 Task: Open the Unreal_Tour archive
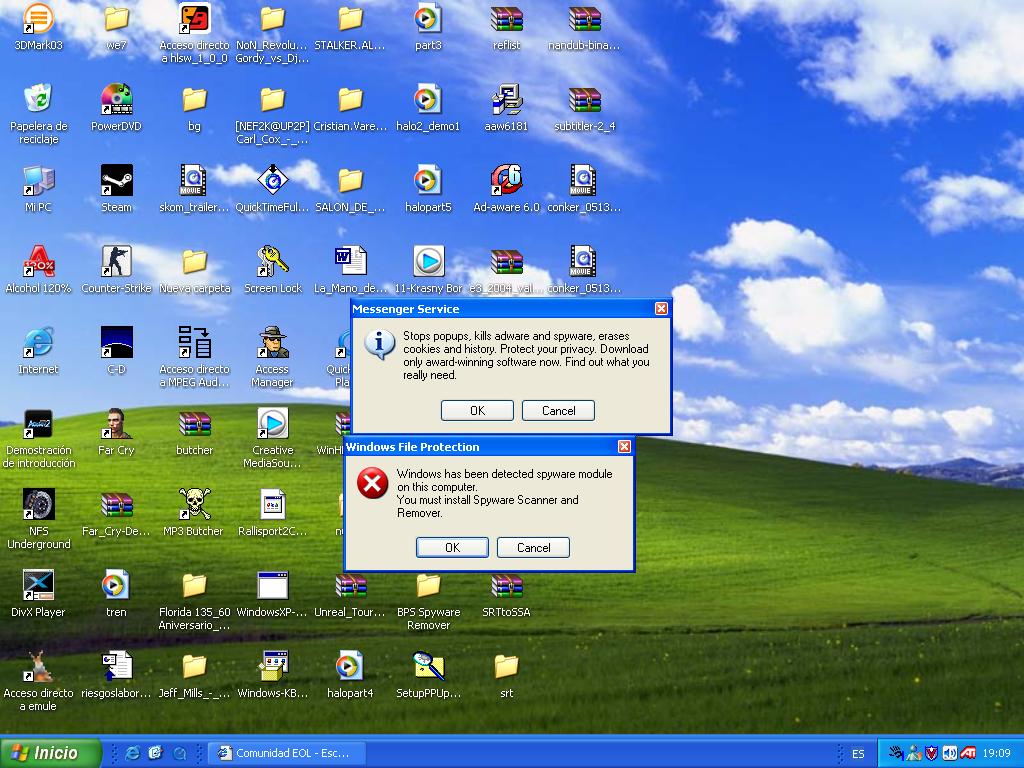[x=350, y=585]
